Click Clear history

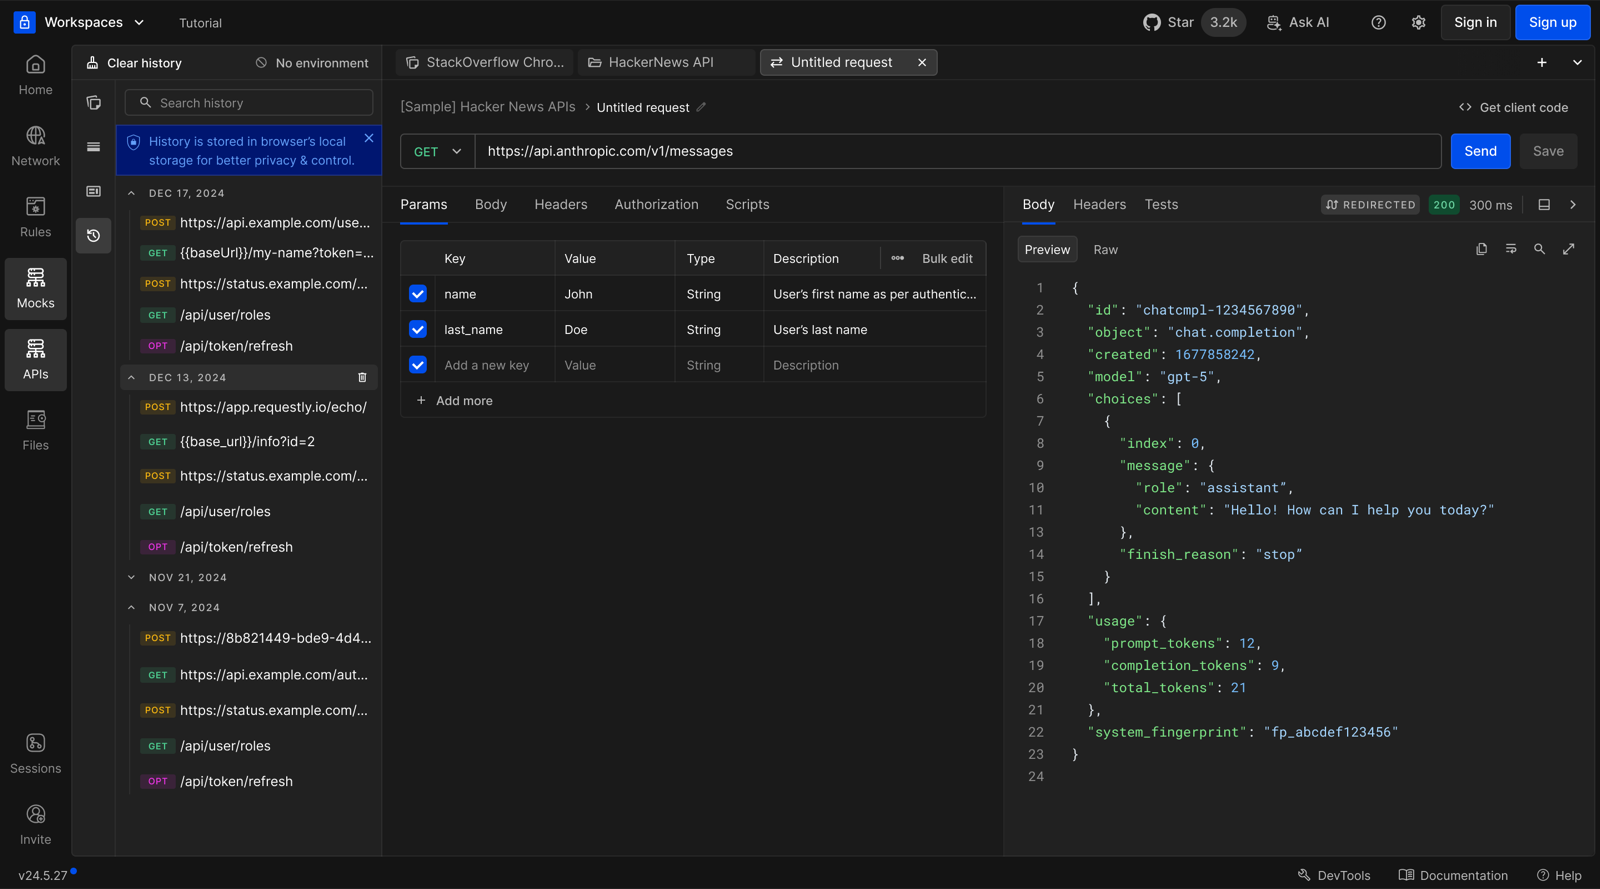click(134, 63)
